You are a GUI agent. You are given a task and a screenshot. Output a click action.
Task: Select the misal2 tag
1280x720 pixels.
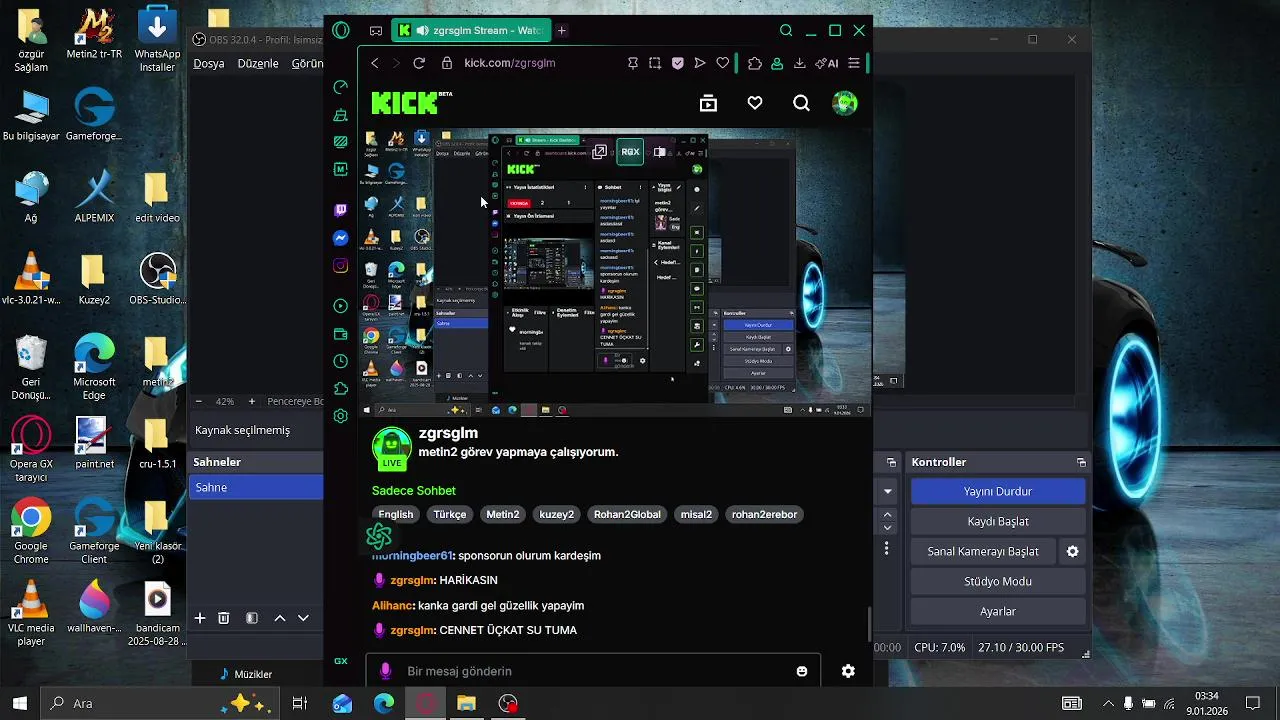(x=696, y=514)
